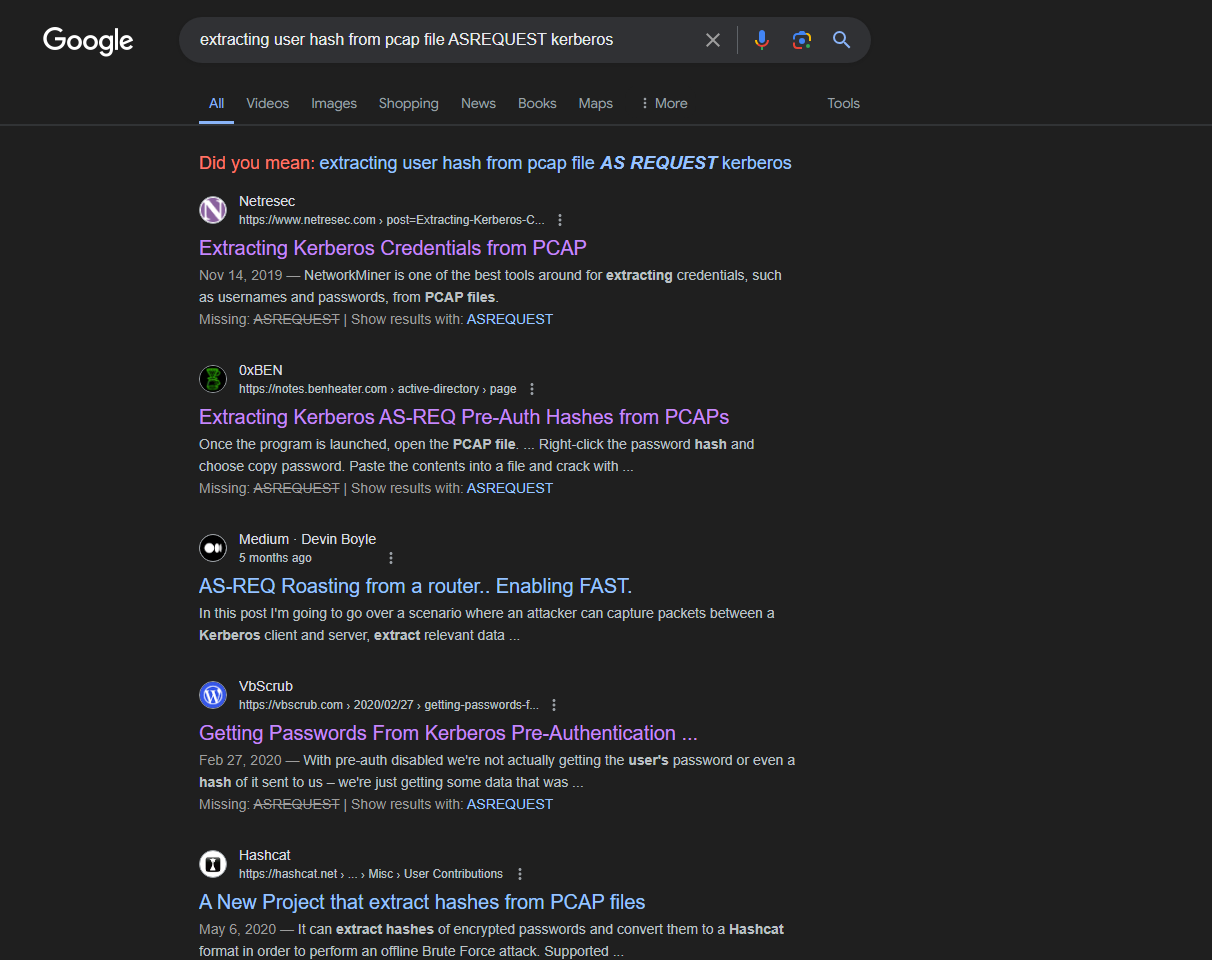This screenshot has height=960, width=1212.
Task: Click the Hashcat source name
Action: click(265, 855)
